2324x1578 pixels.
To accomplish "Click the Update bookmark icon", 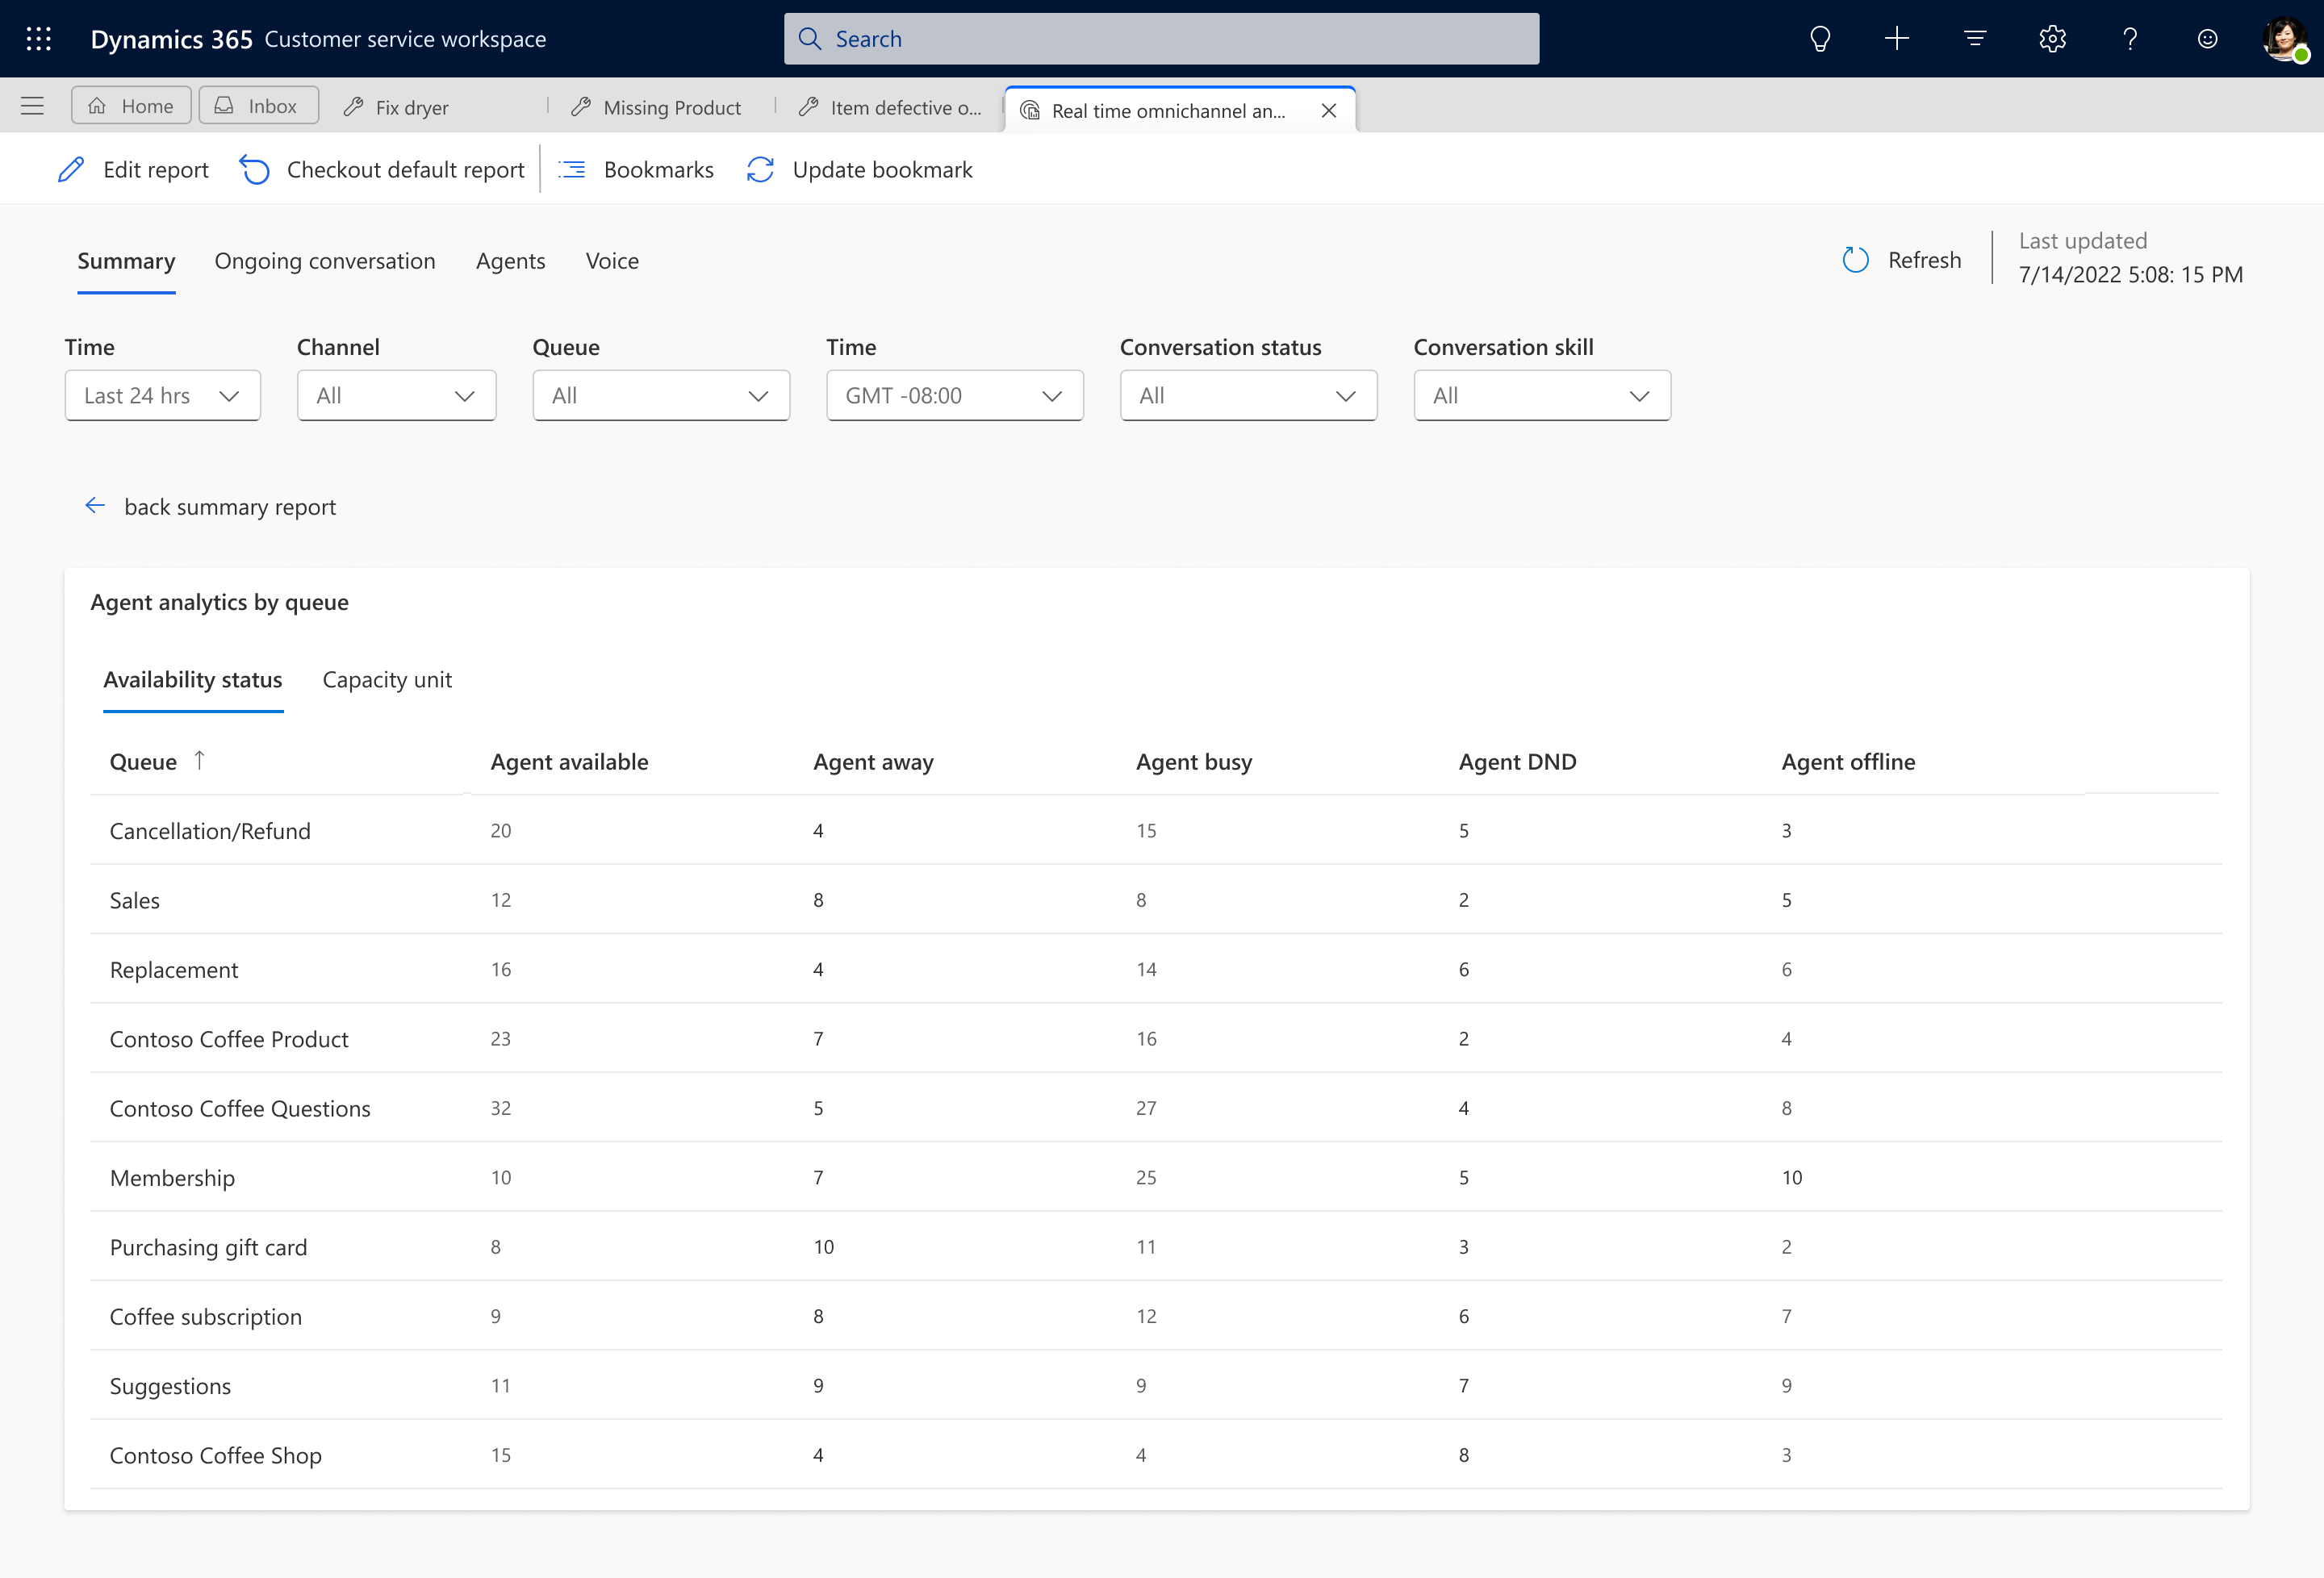I will point(761,169).
